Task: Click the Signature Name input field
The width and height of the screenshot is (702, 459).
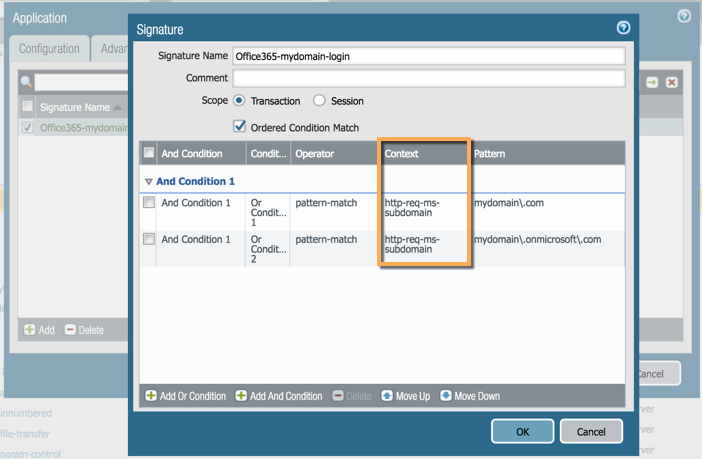Action: (428, 57)
